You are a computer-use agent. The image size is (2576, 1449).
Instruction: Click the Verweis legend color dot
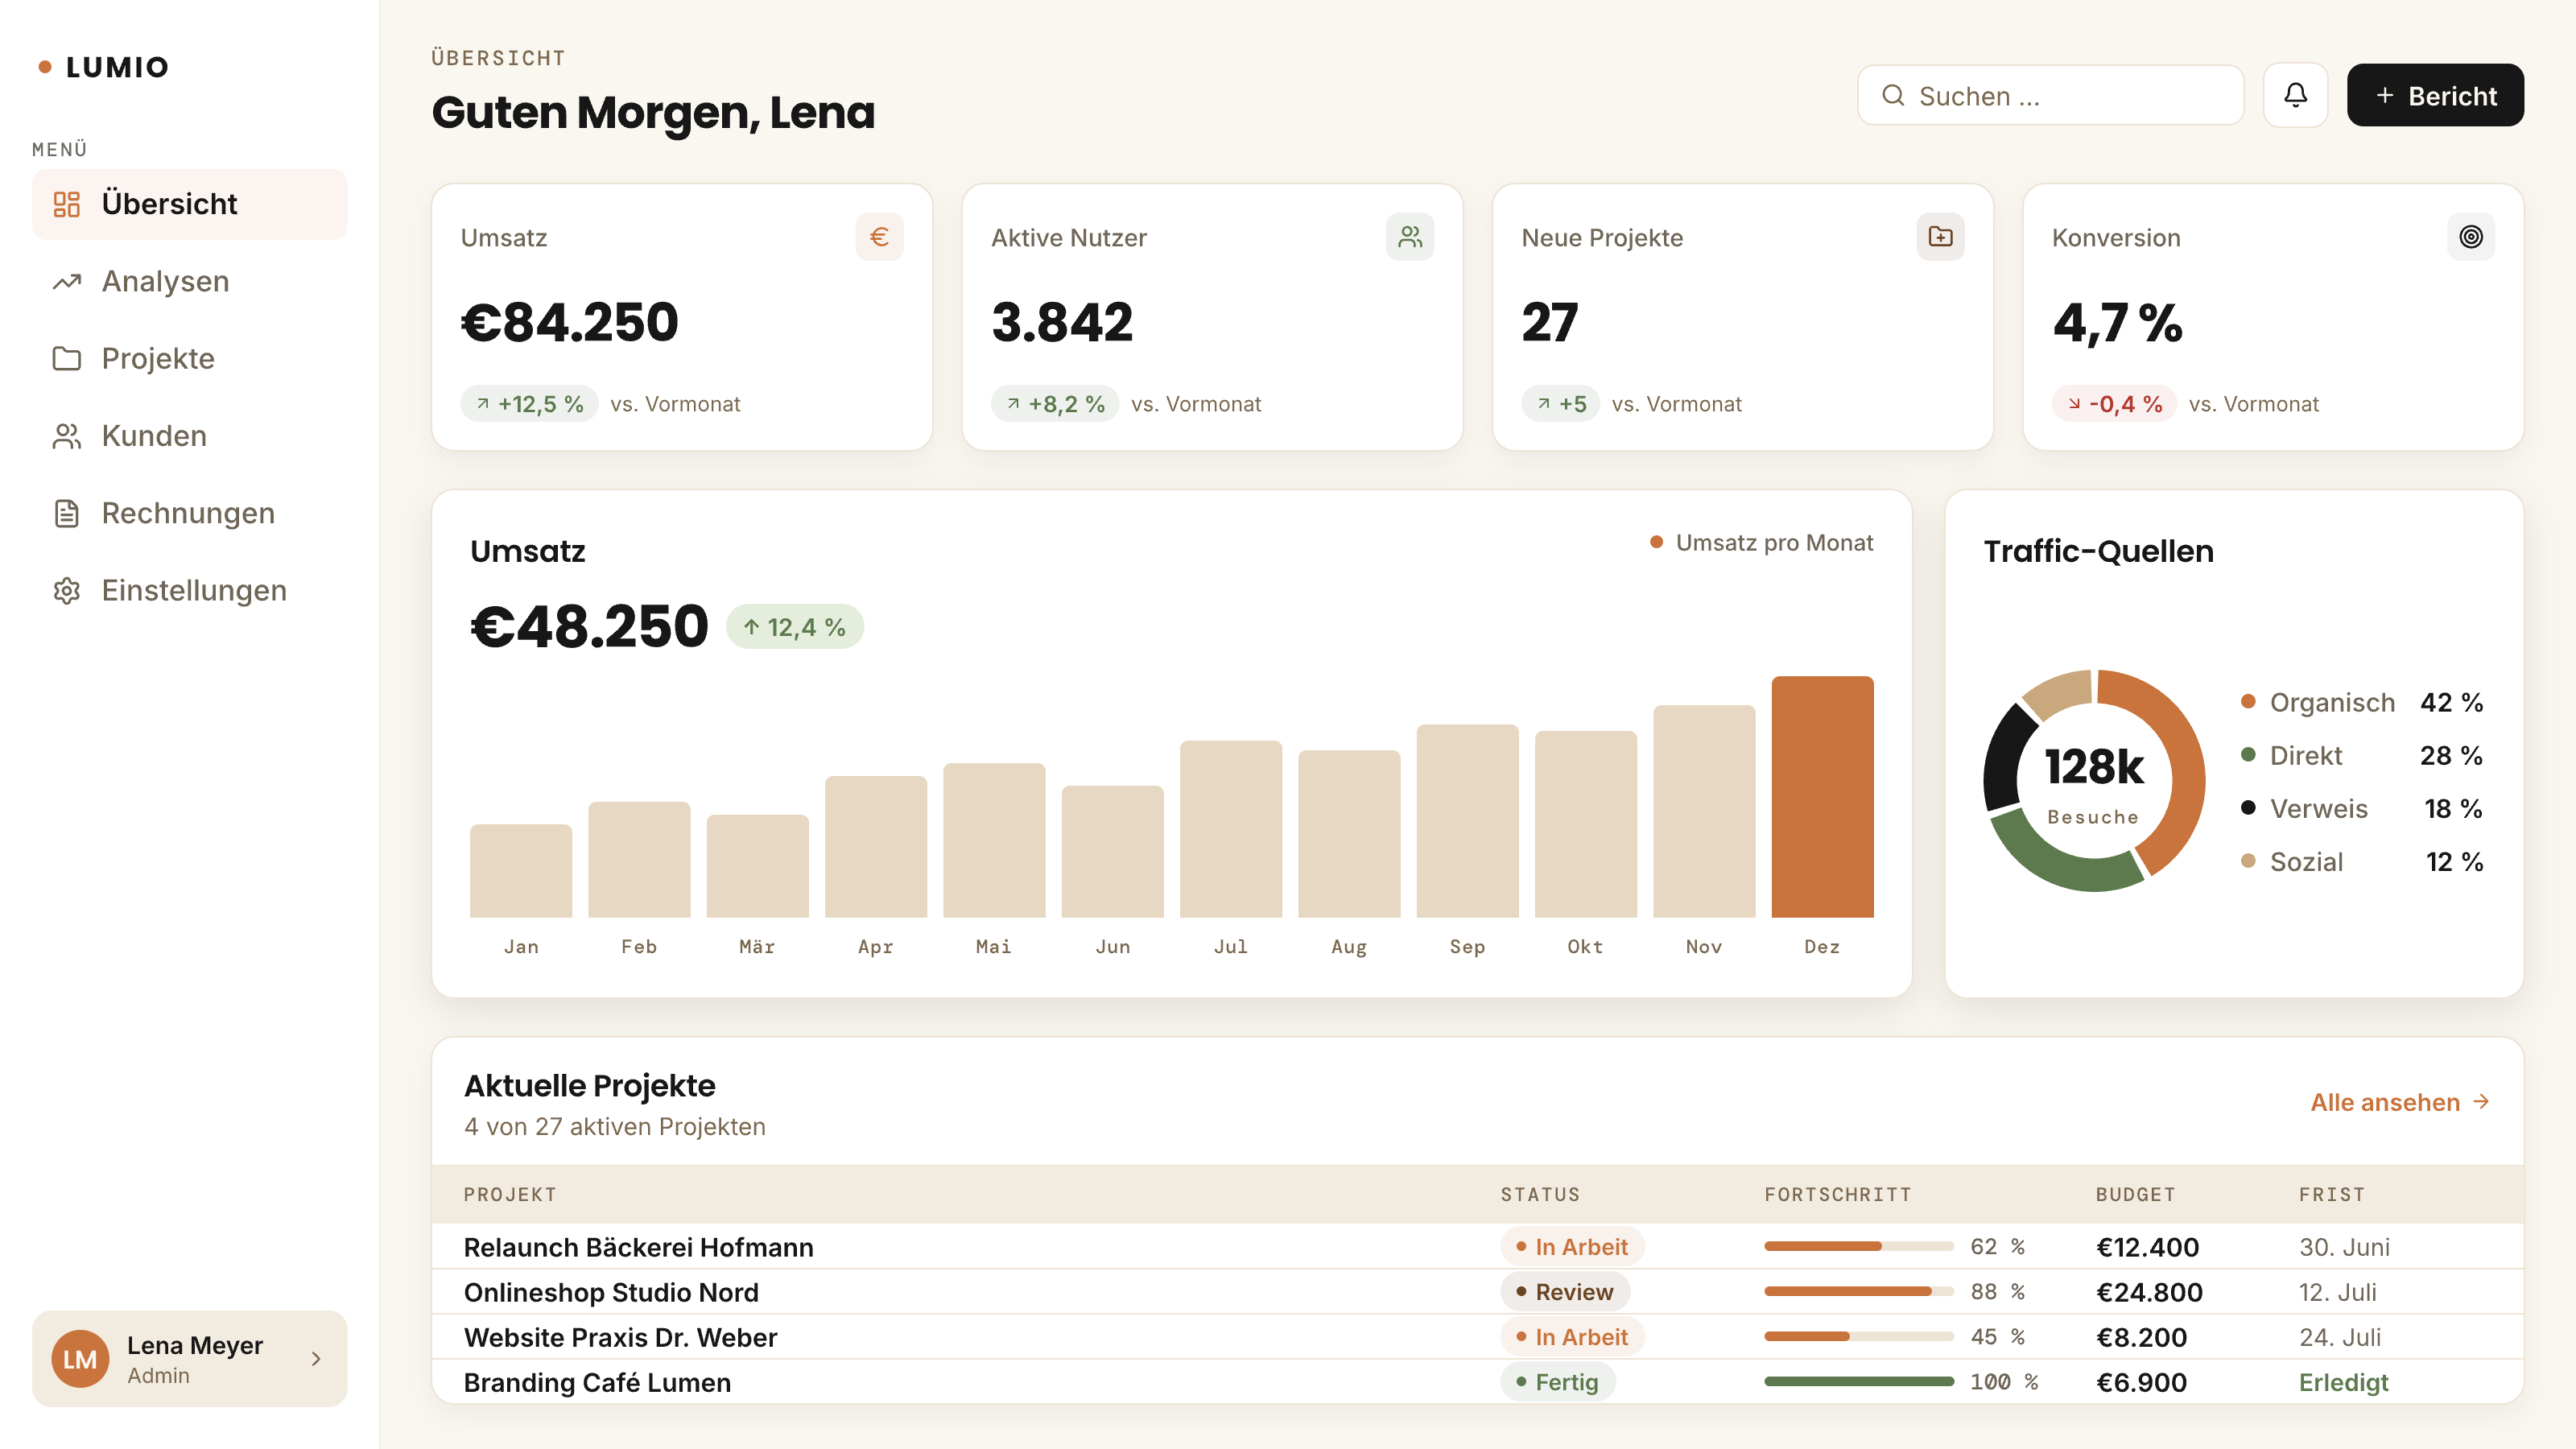coord(2248,808)
